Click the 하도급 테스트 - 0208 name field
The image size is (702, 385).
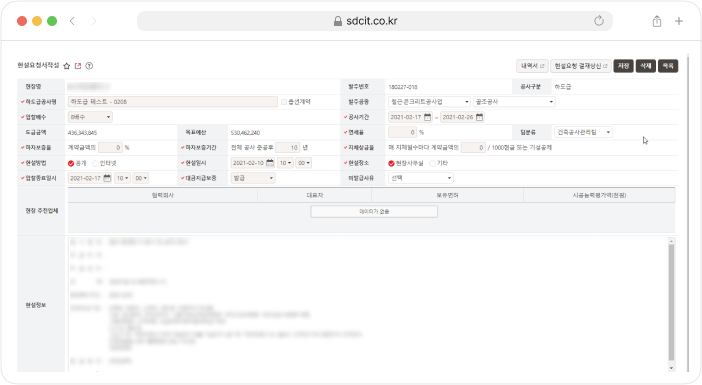pos(173,102)
